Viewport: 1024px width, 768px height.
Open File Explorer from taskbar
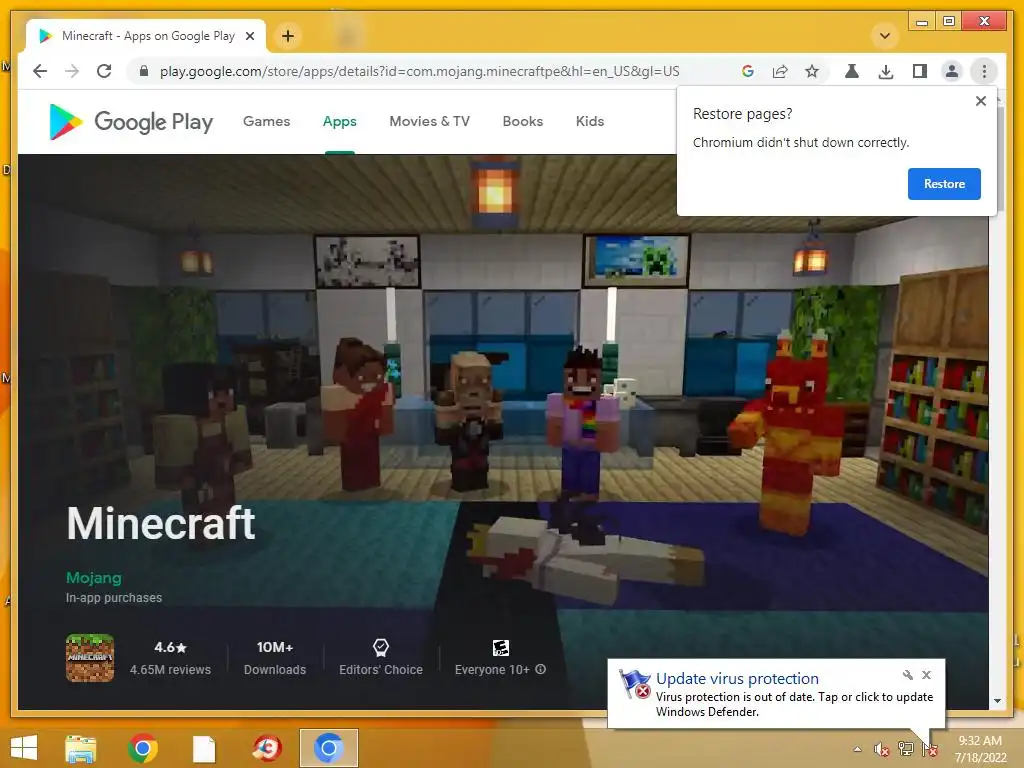click(80, 748)
